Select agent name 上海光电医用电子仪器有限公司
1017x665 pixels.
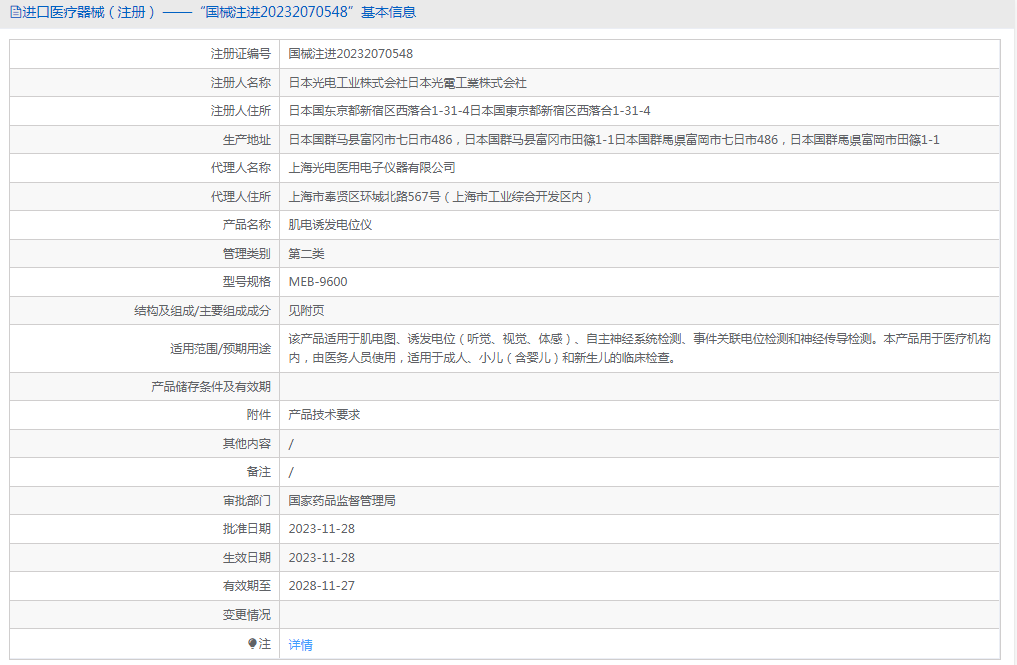click(x=372, y=168)
